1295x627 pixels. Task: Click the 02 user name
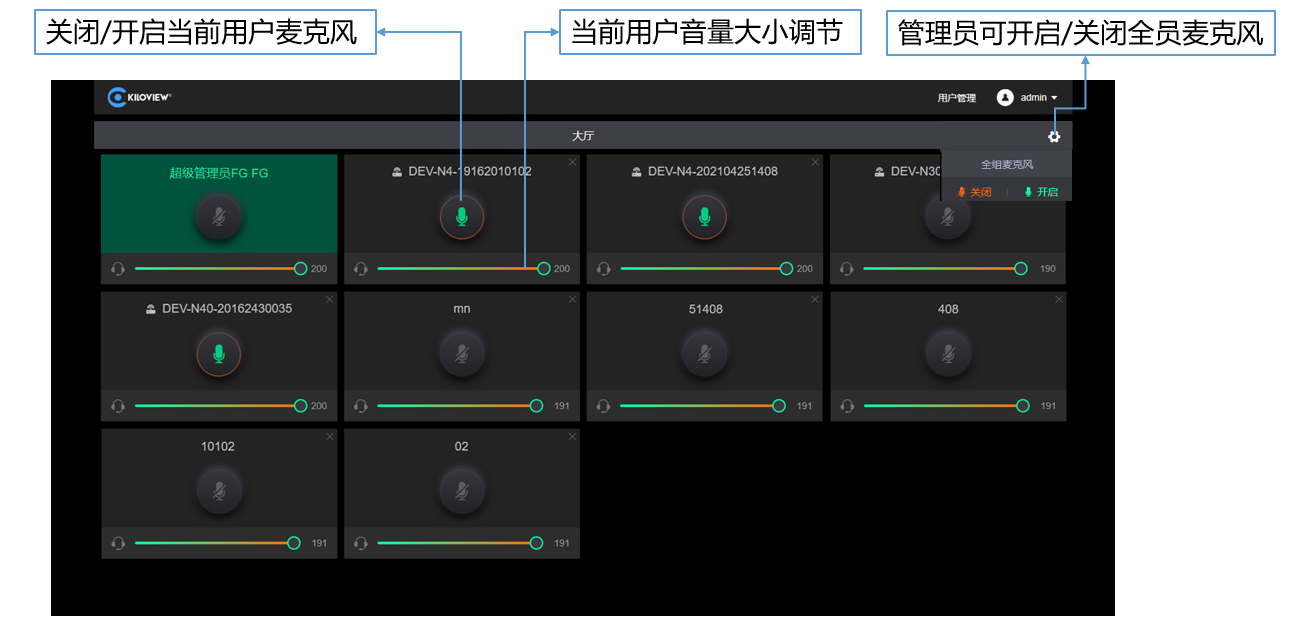(x=462, y=446)
